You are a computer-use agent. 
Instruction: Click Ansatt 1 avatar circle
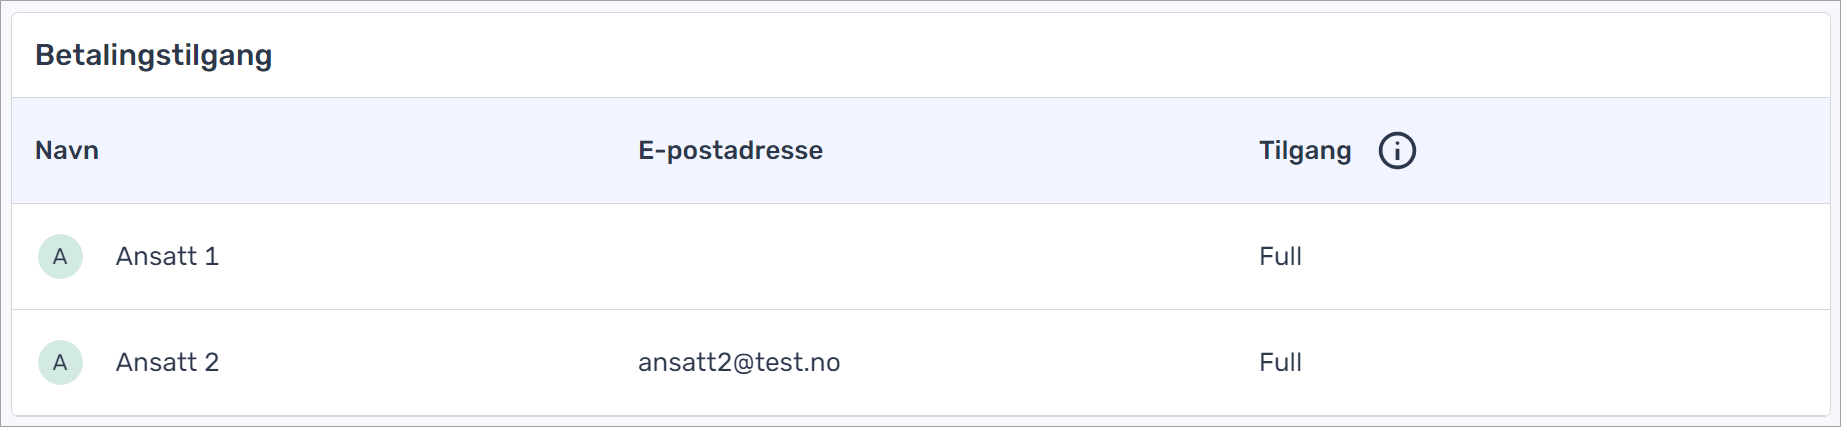(x=60, y=257)
